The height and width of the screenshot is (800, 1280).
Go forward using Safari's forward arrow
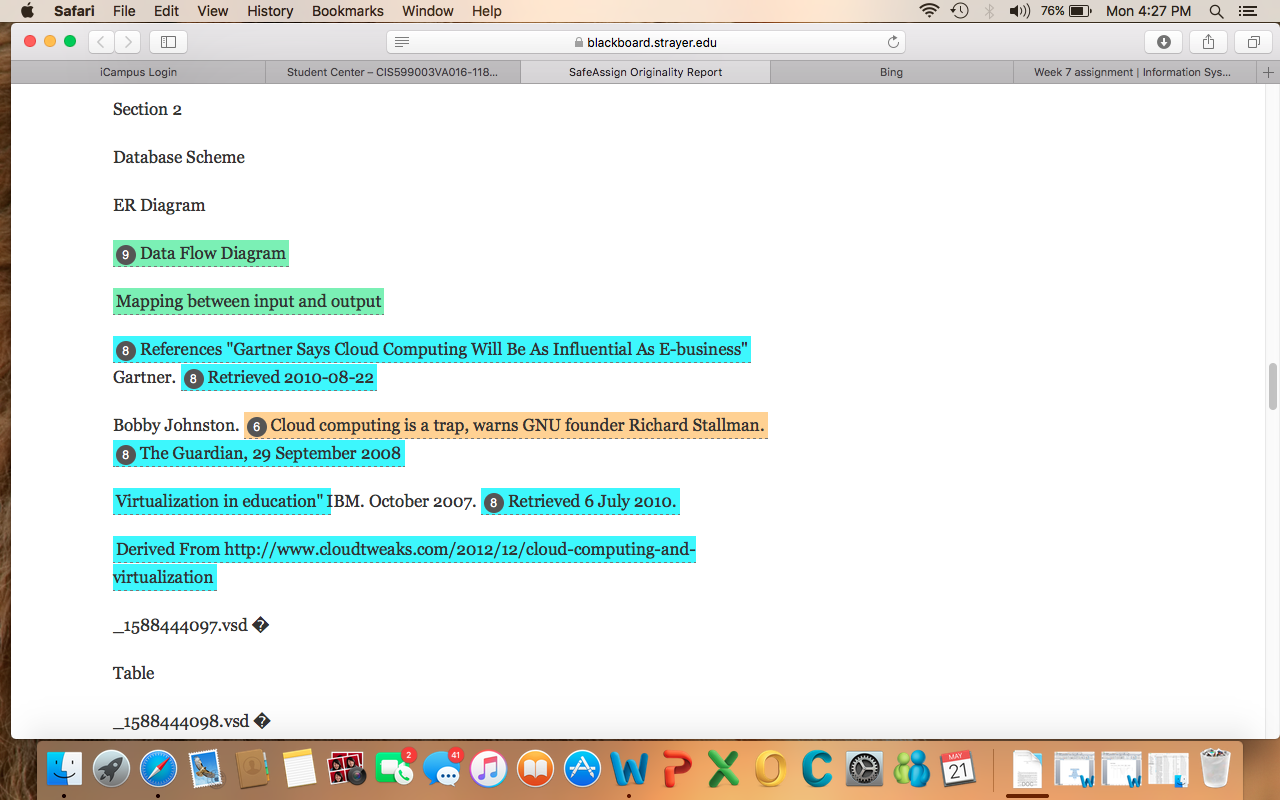coord(127,42)
